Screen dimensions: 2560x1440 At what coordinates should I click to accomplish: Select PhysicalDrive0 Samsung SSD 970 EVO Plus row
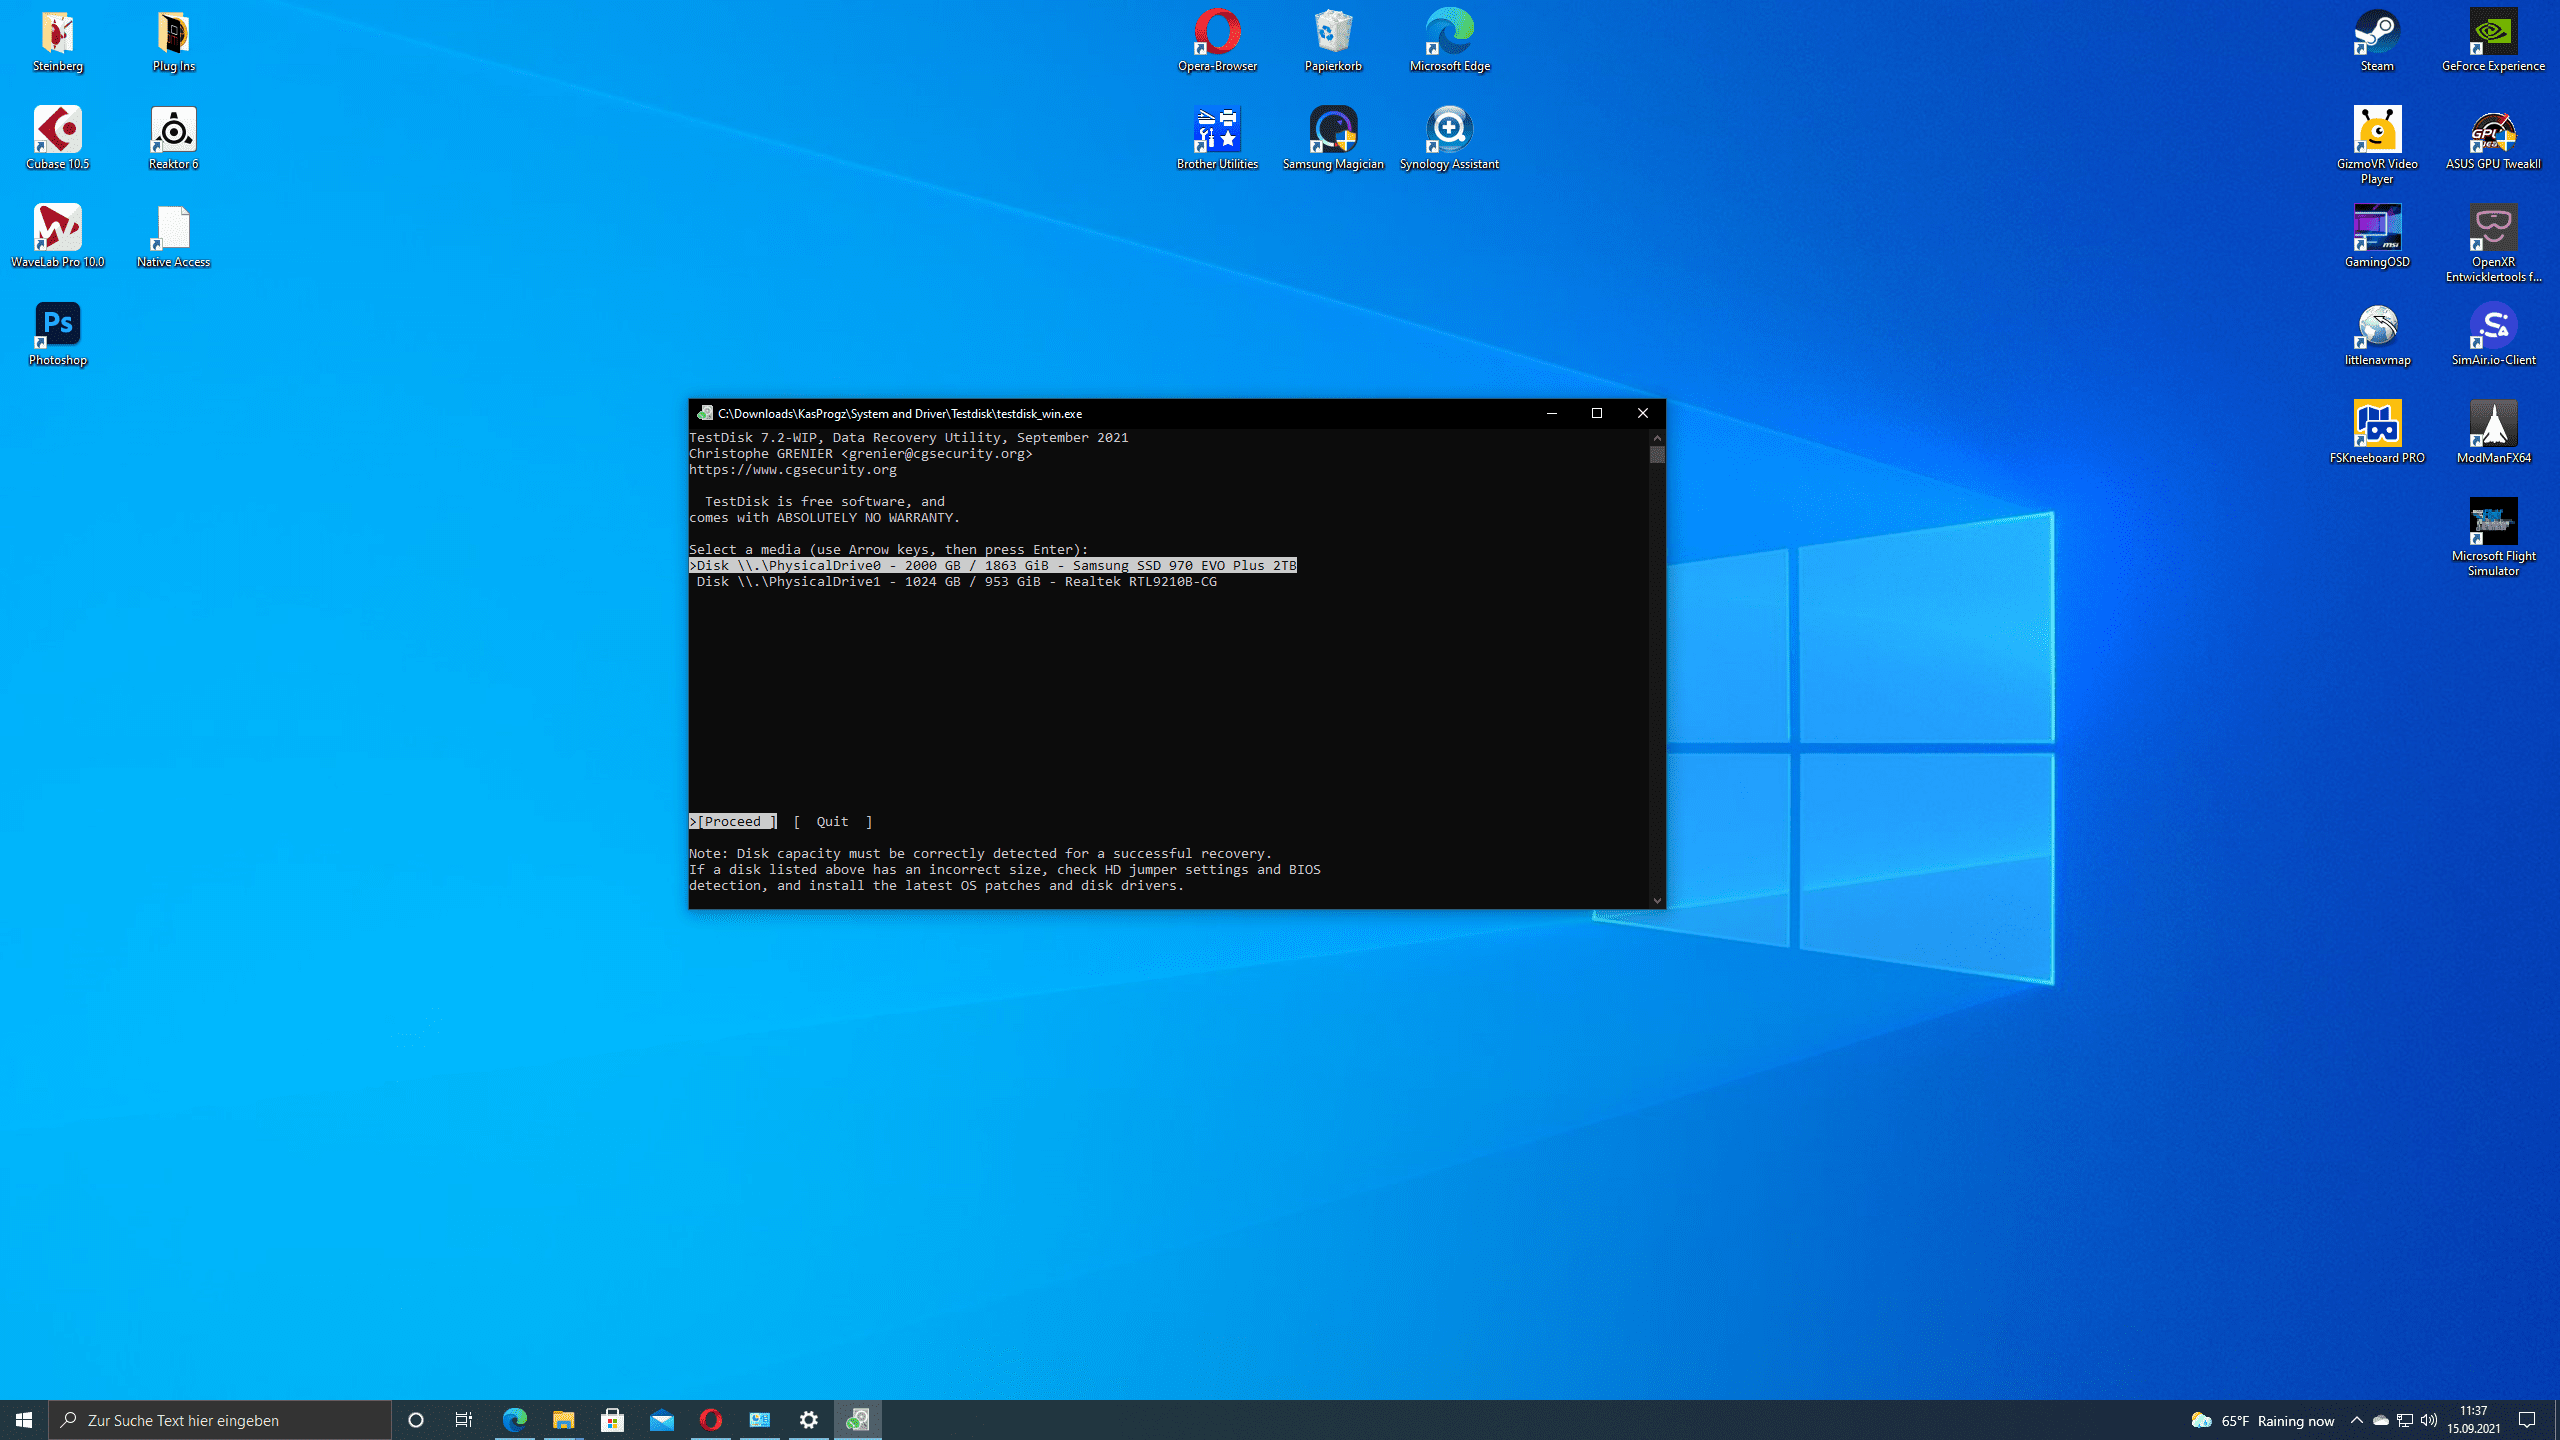pyautogui.click(x=993, y=565)
